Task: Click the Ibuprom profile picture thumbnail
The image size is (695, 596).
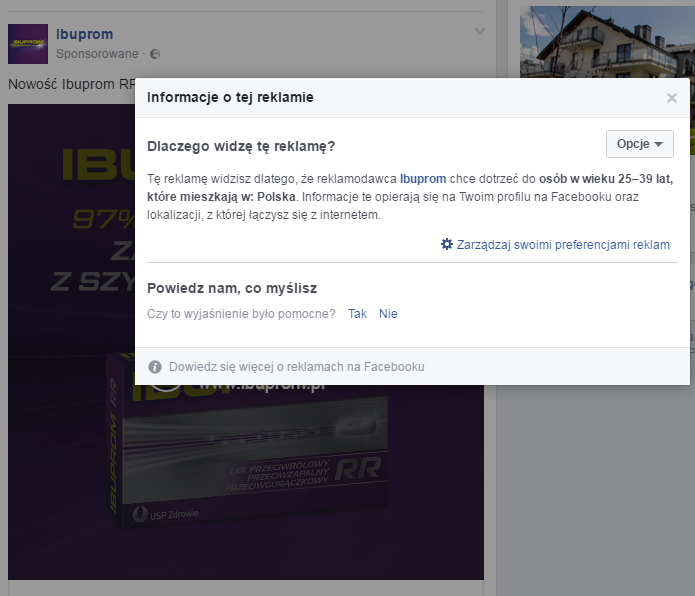Action: click(x=28, y=44)
